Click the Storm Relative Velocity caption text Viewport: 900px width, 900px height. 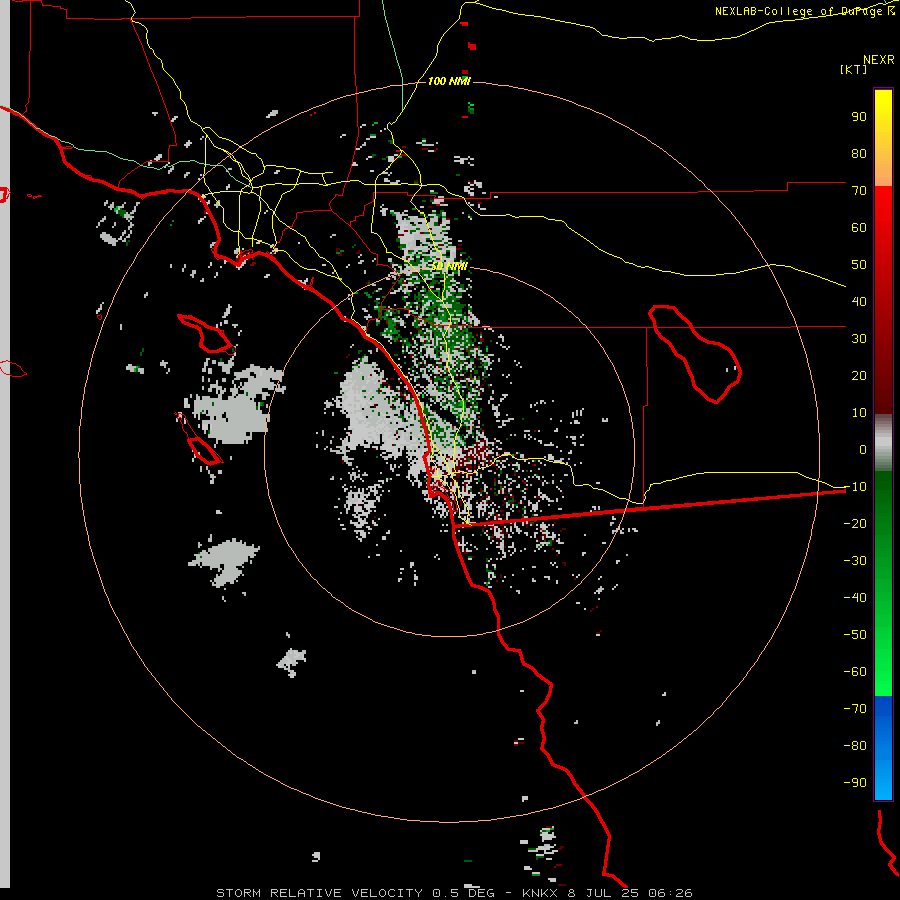click(x=454, y=893)
